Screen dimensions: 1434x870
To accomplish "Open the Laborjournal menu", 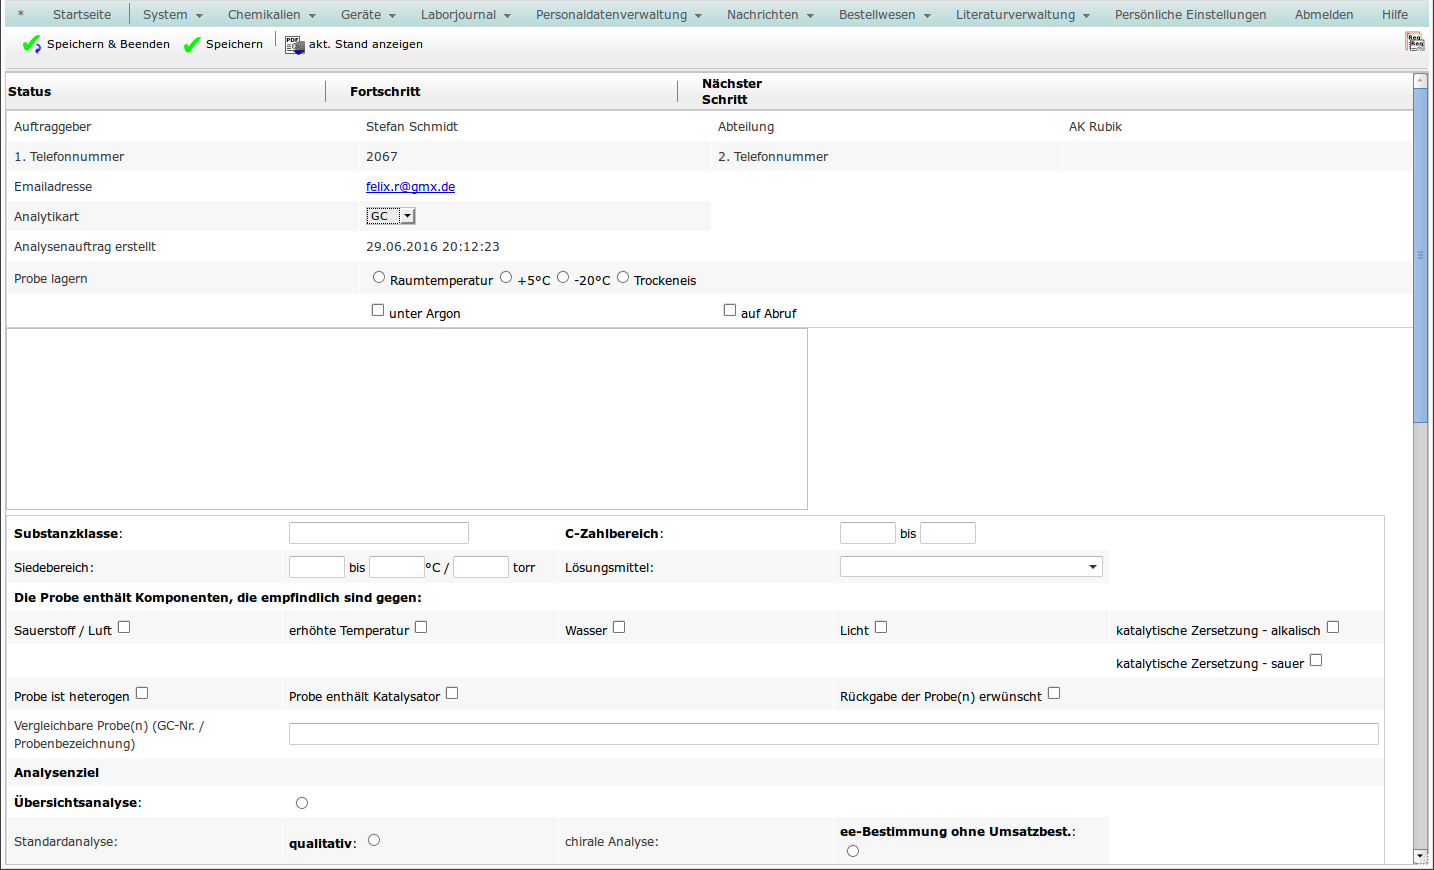I will tap(465, 15).
